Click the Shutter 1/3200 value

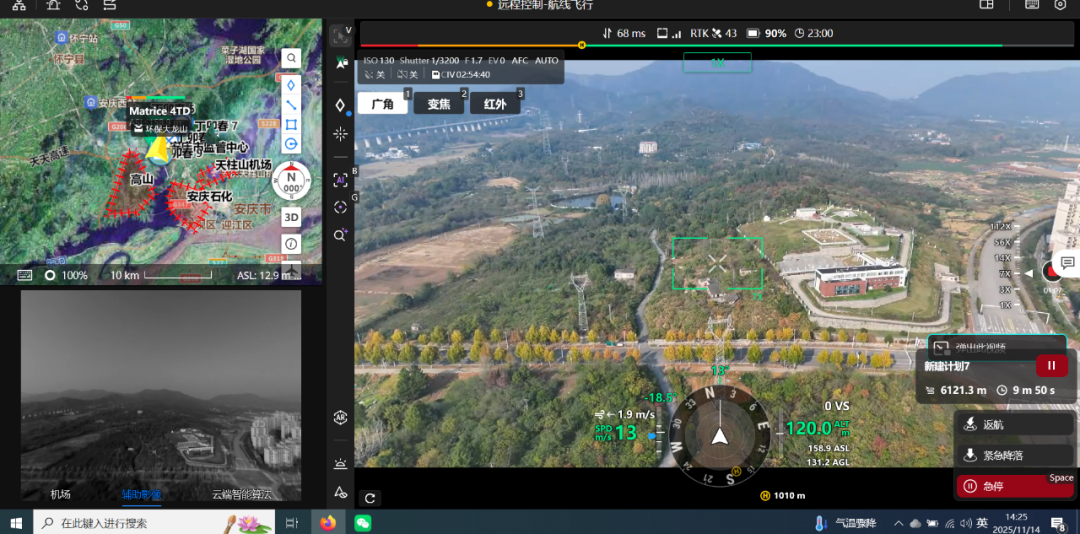coord(428,61)
